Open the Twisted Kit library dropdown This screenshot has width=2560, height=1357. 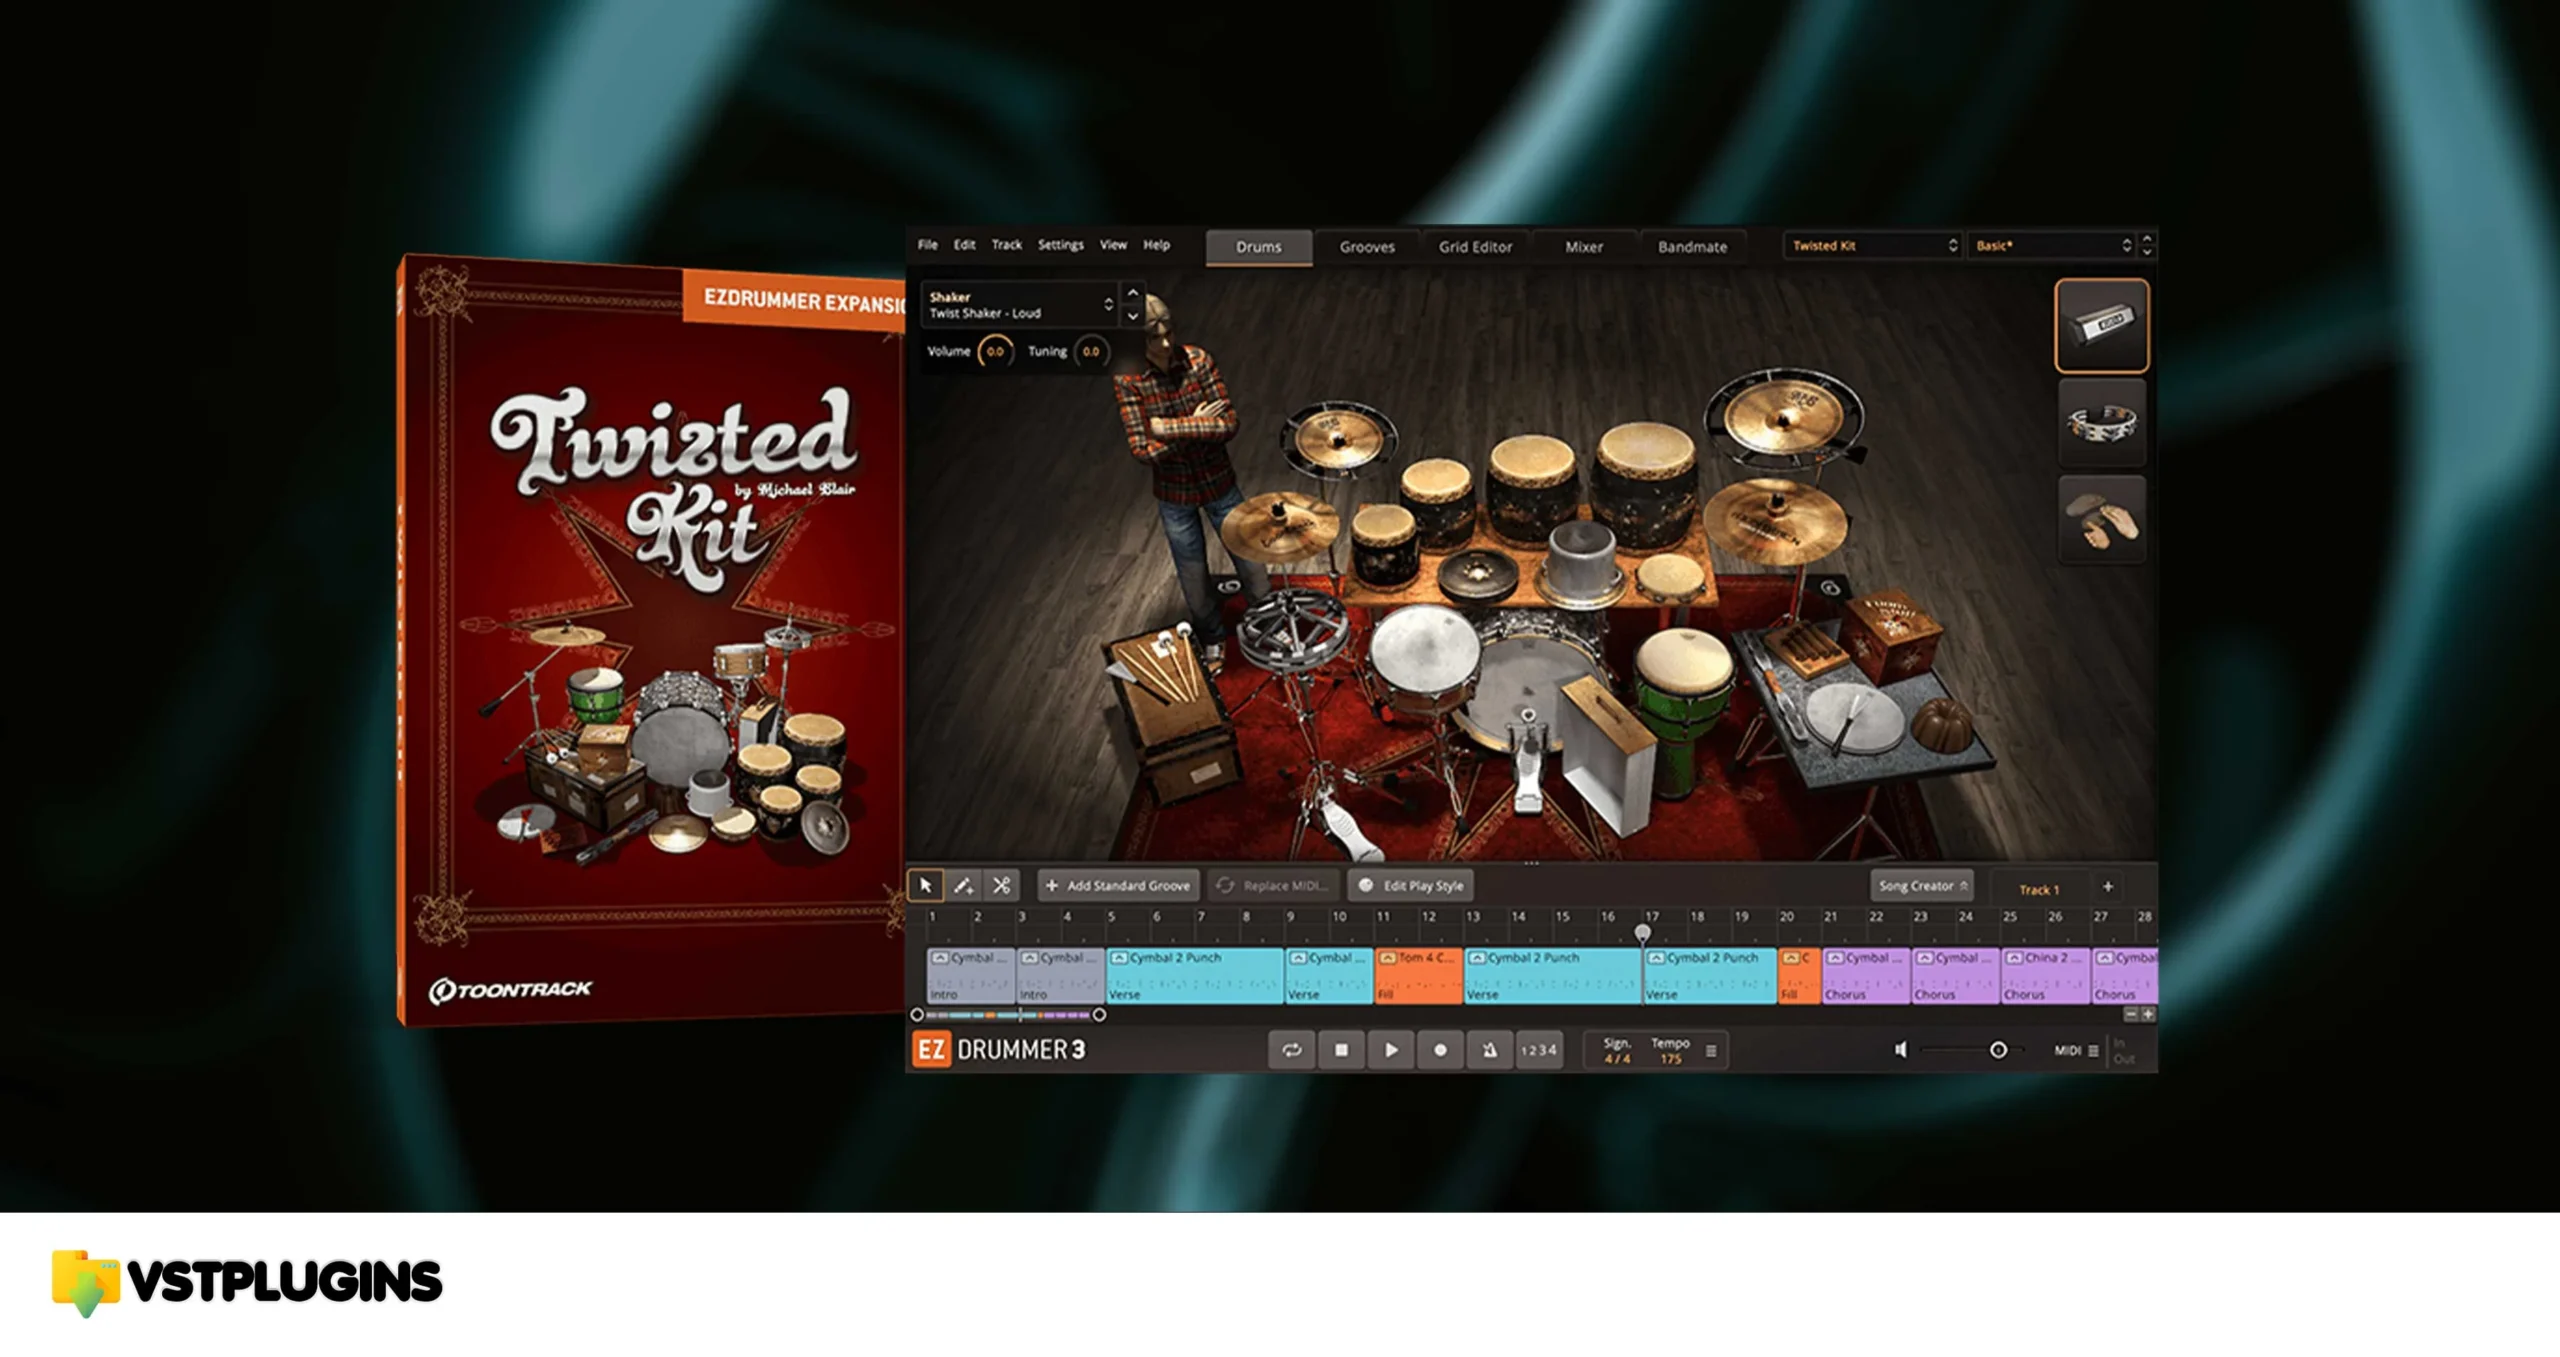[x=1873, y=245]
